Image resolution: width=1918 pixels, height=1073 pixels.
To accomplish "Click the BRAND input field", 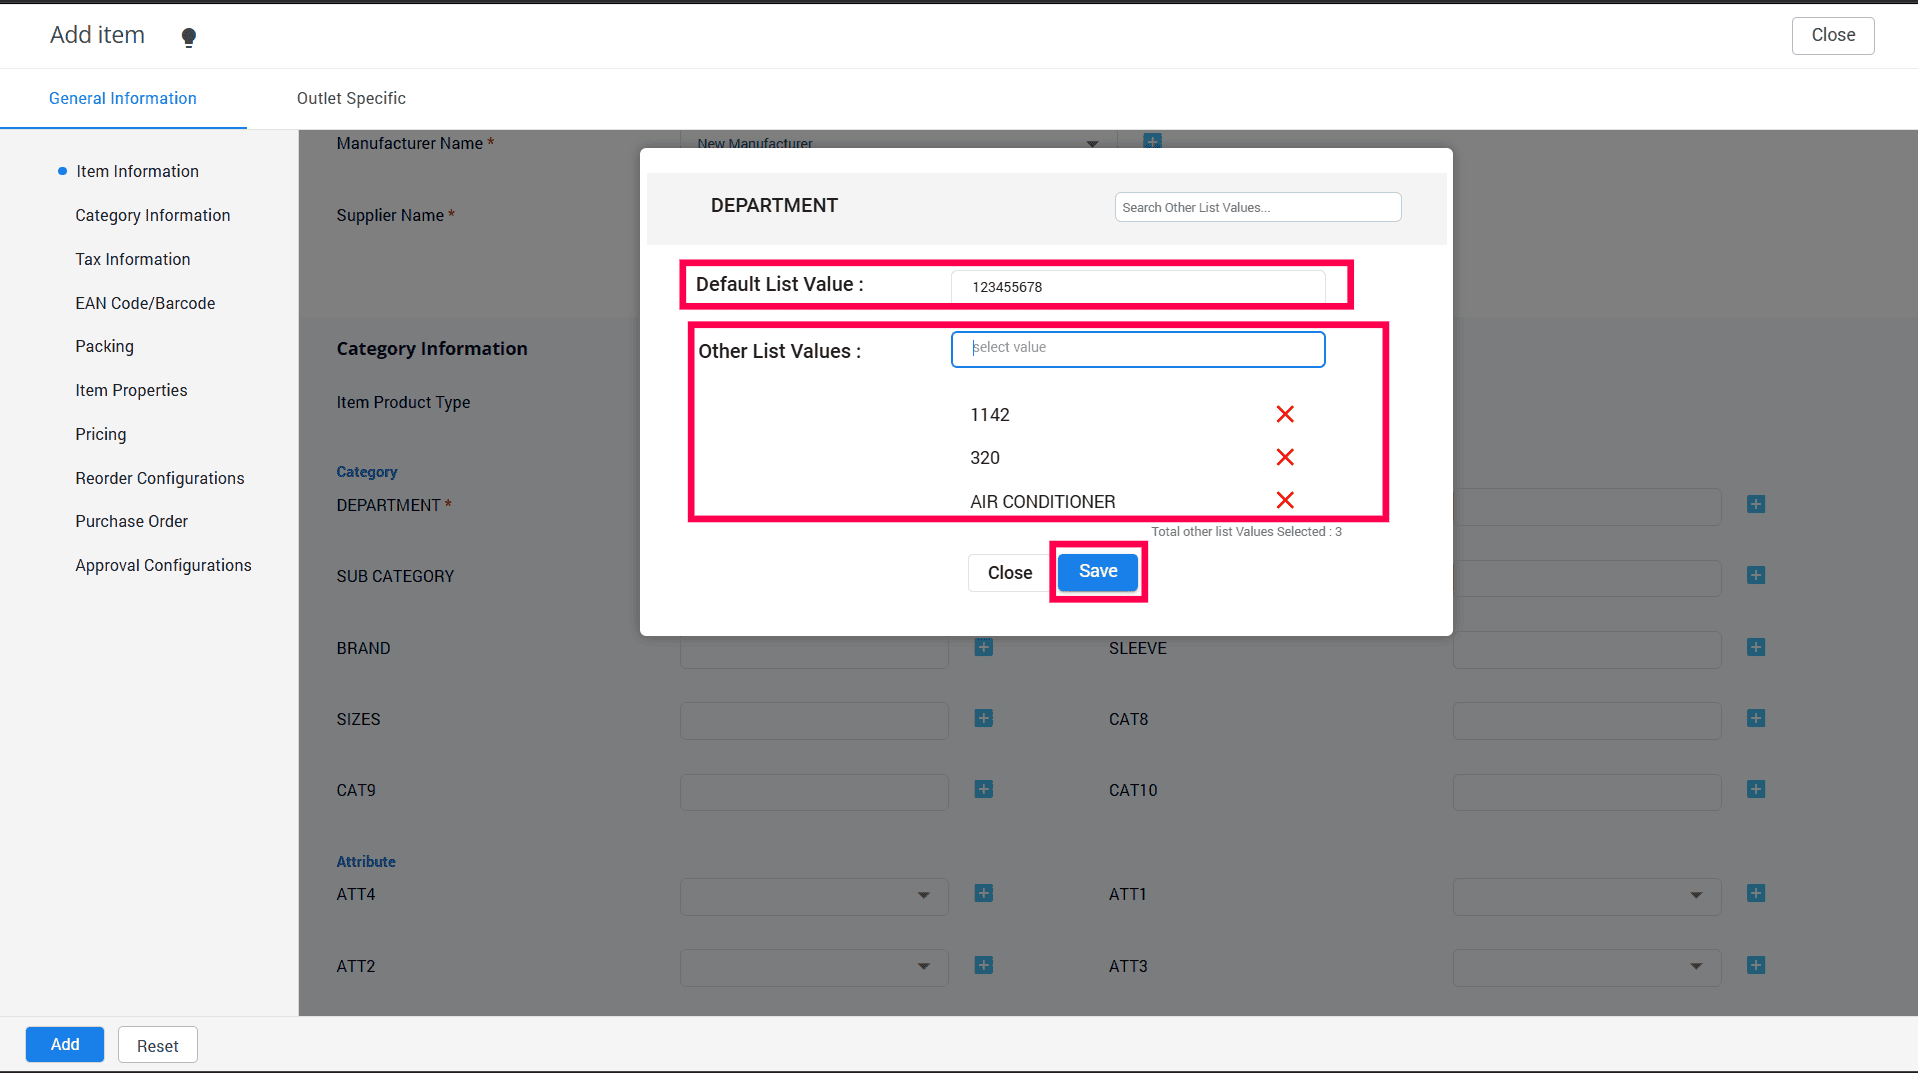I will [814, 650].
